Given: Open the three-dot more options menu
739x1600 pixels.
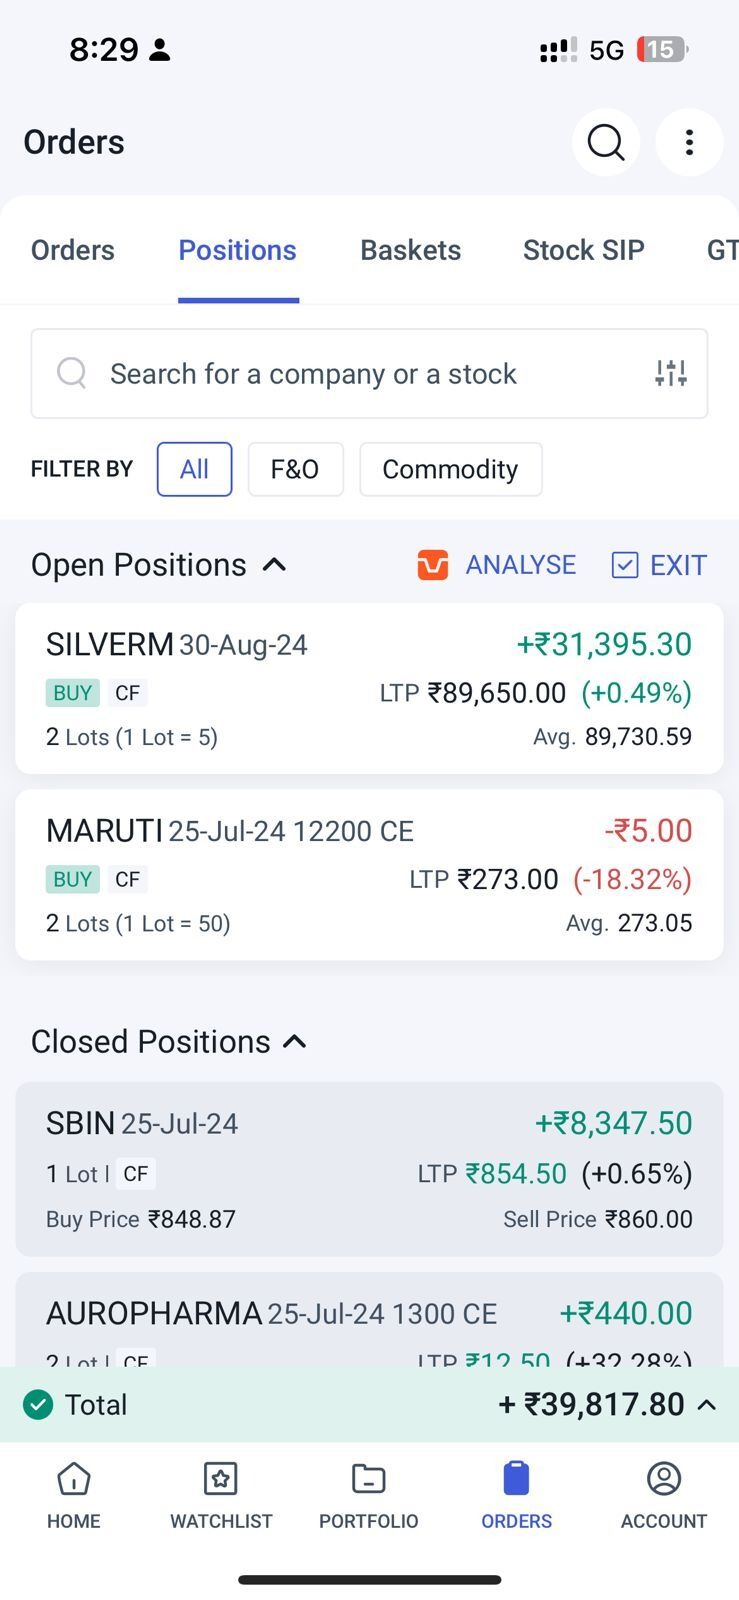Looking at the screenshot, I should (689, 143).
